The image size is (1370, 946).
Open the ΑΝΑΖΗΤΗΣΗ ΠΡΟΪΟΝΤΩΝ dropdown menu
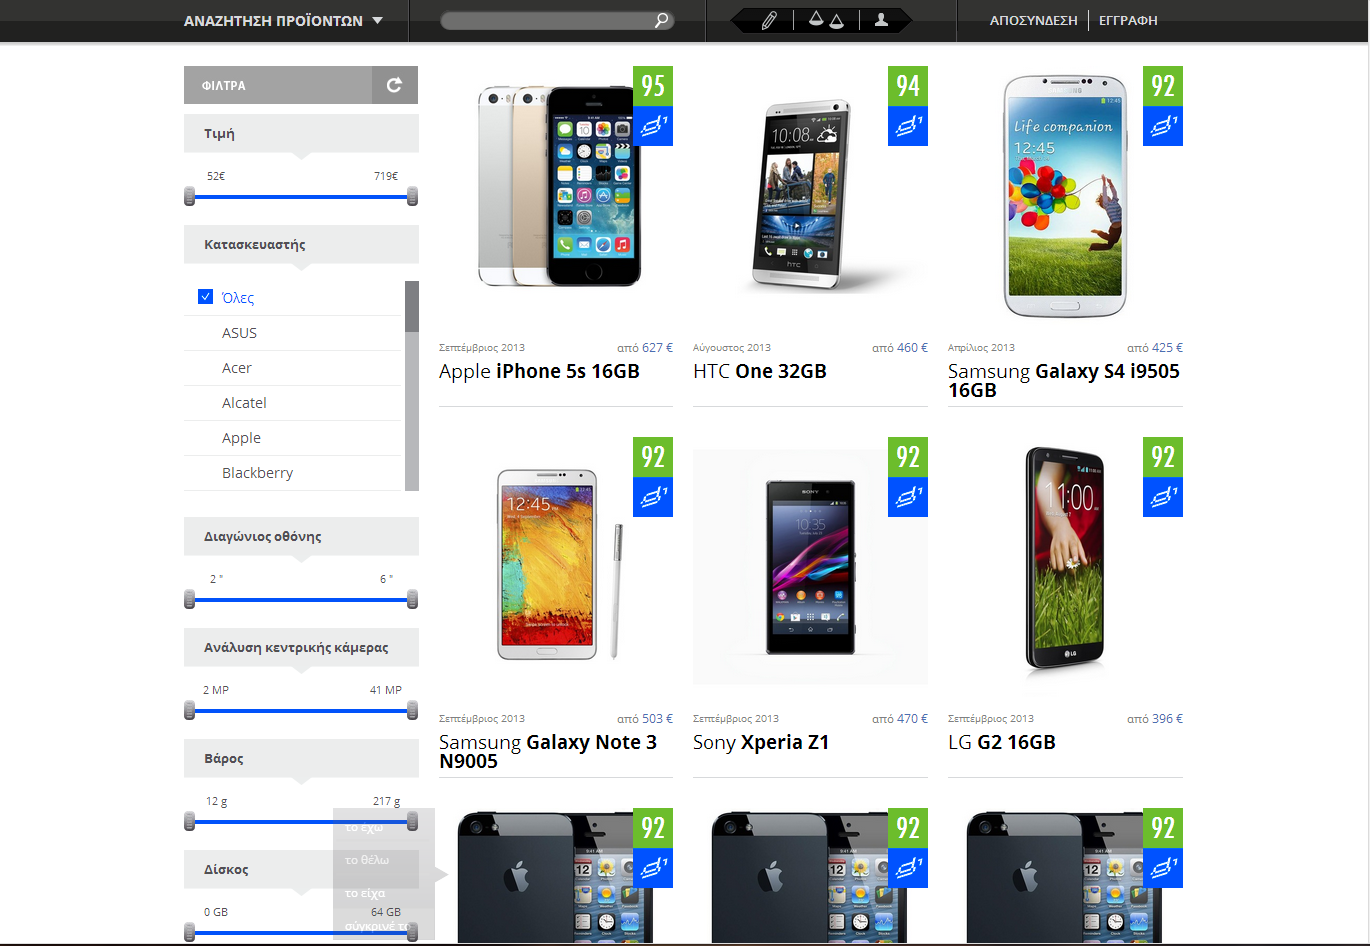(x=283, y=21)
